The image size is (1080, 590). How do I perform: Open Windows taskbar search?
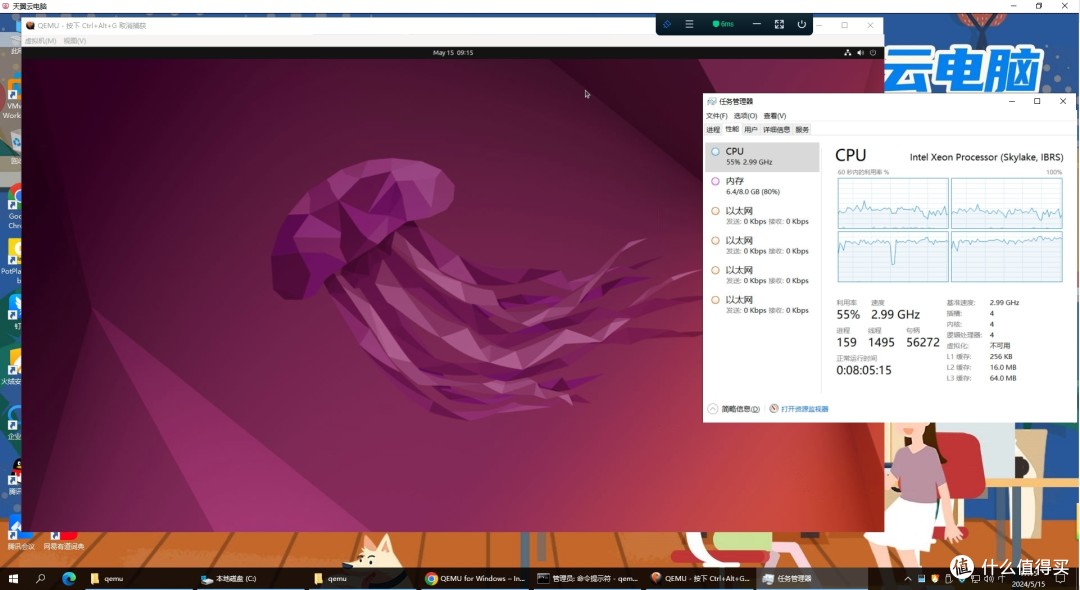click(x=40, y=579)
